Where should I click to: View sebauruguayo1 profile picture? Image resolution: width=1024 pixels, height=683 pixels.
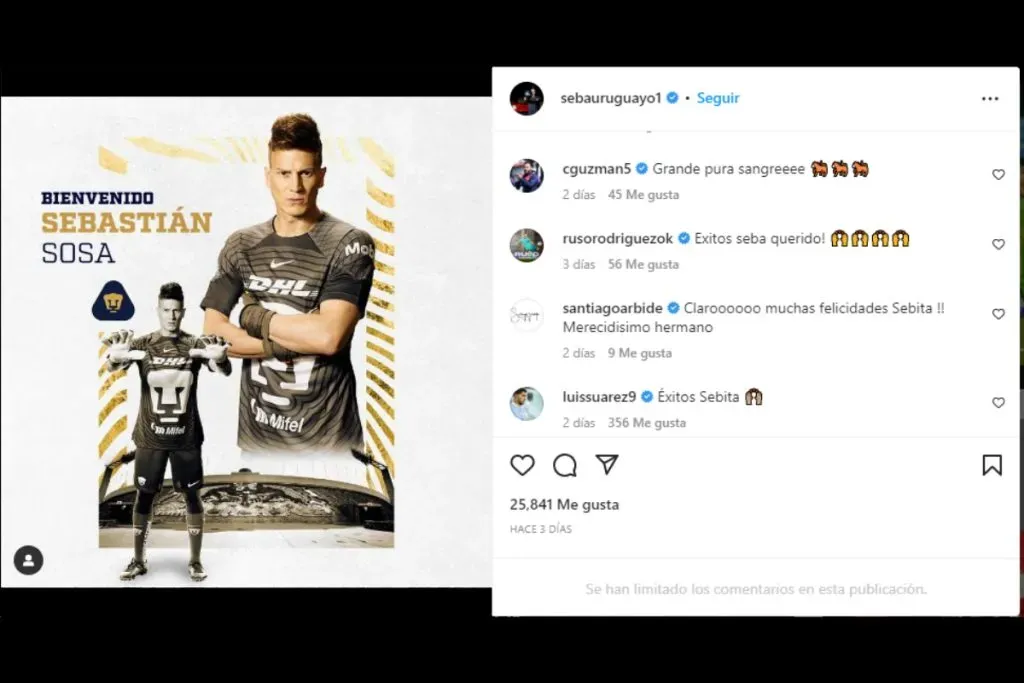coord(526,99)
